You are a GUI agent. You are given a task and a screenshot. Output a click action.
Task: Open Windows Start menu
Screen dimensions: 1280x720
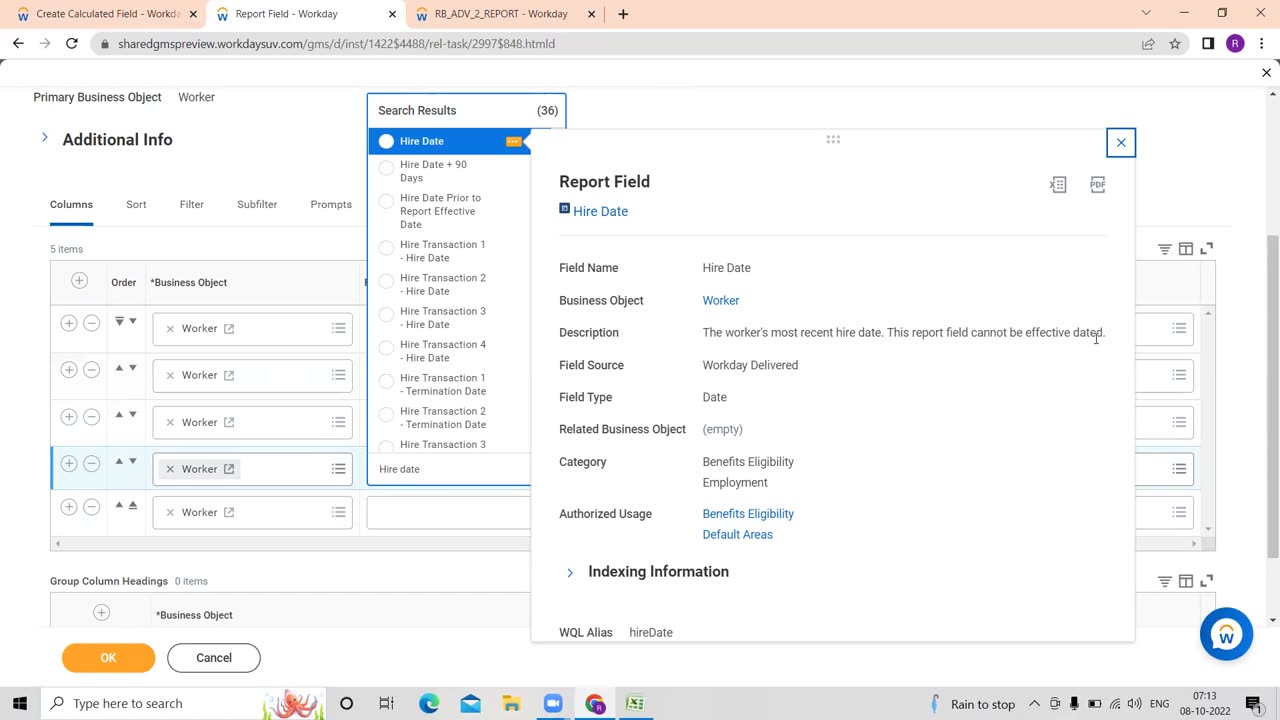coord(20,703)
